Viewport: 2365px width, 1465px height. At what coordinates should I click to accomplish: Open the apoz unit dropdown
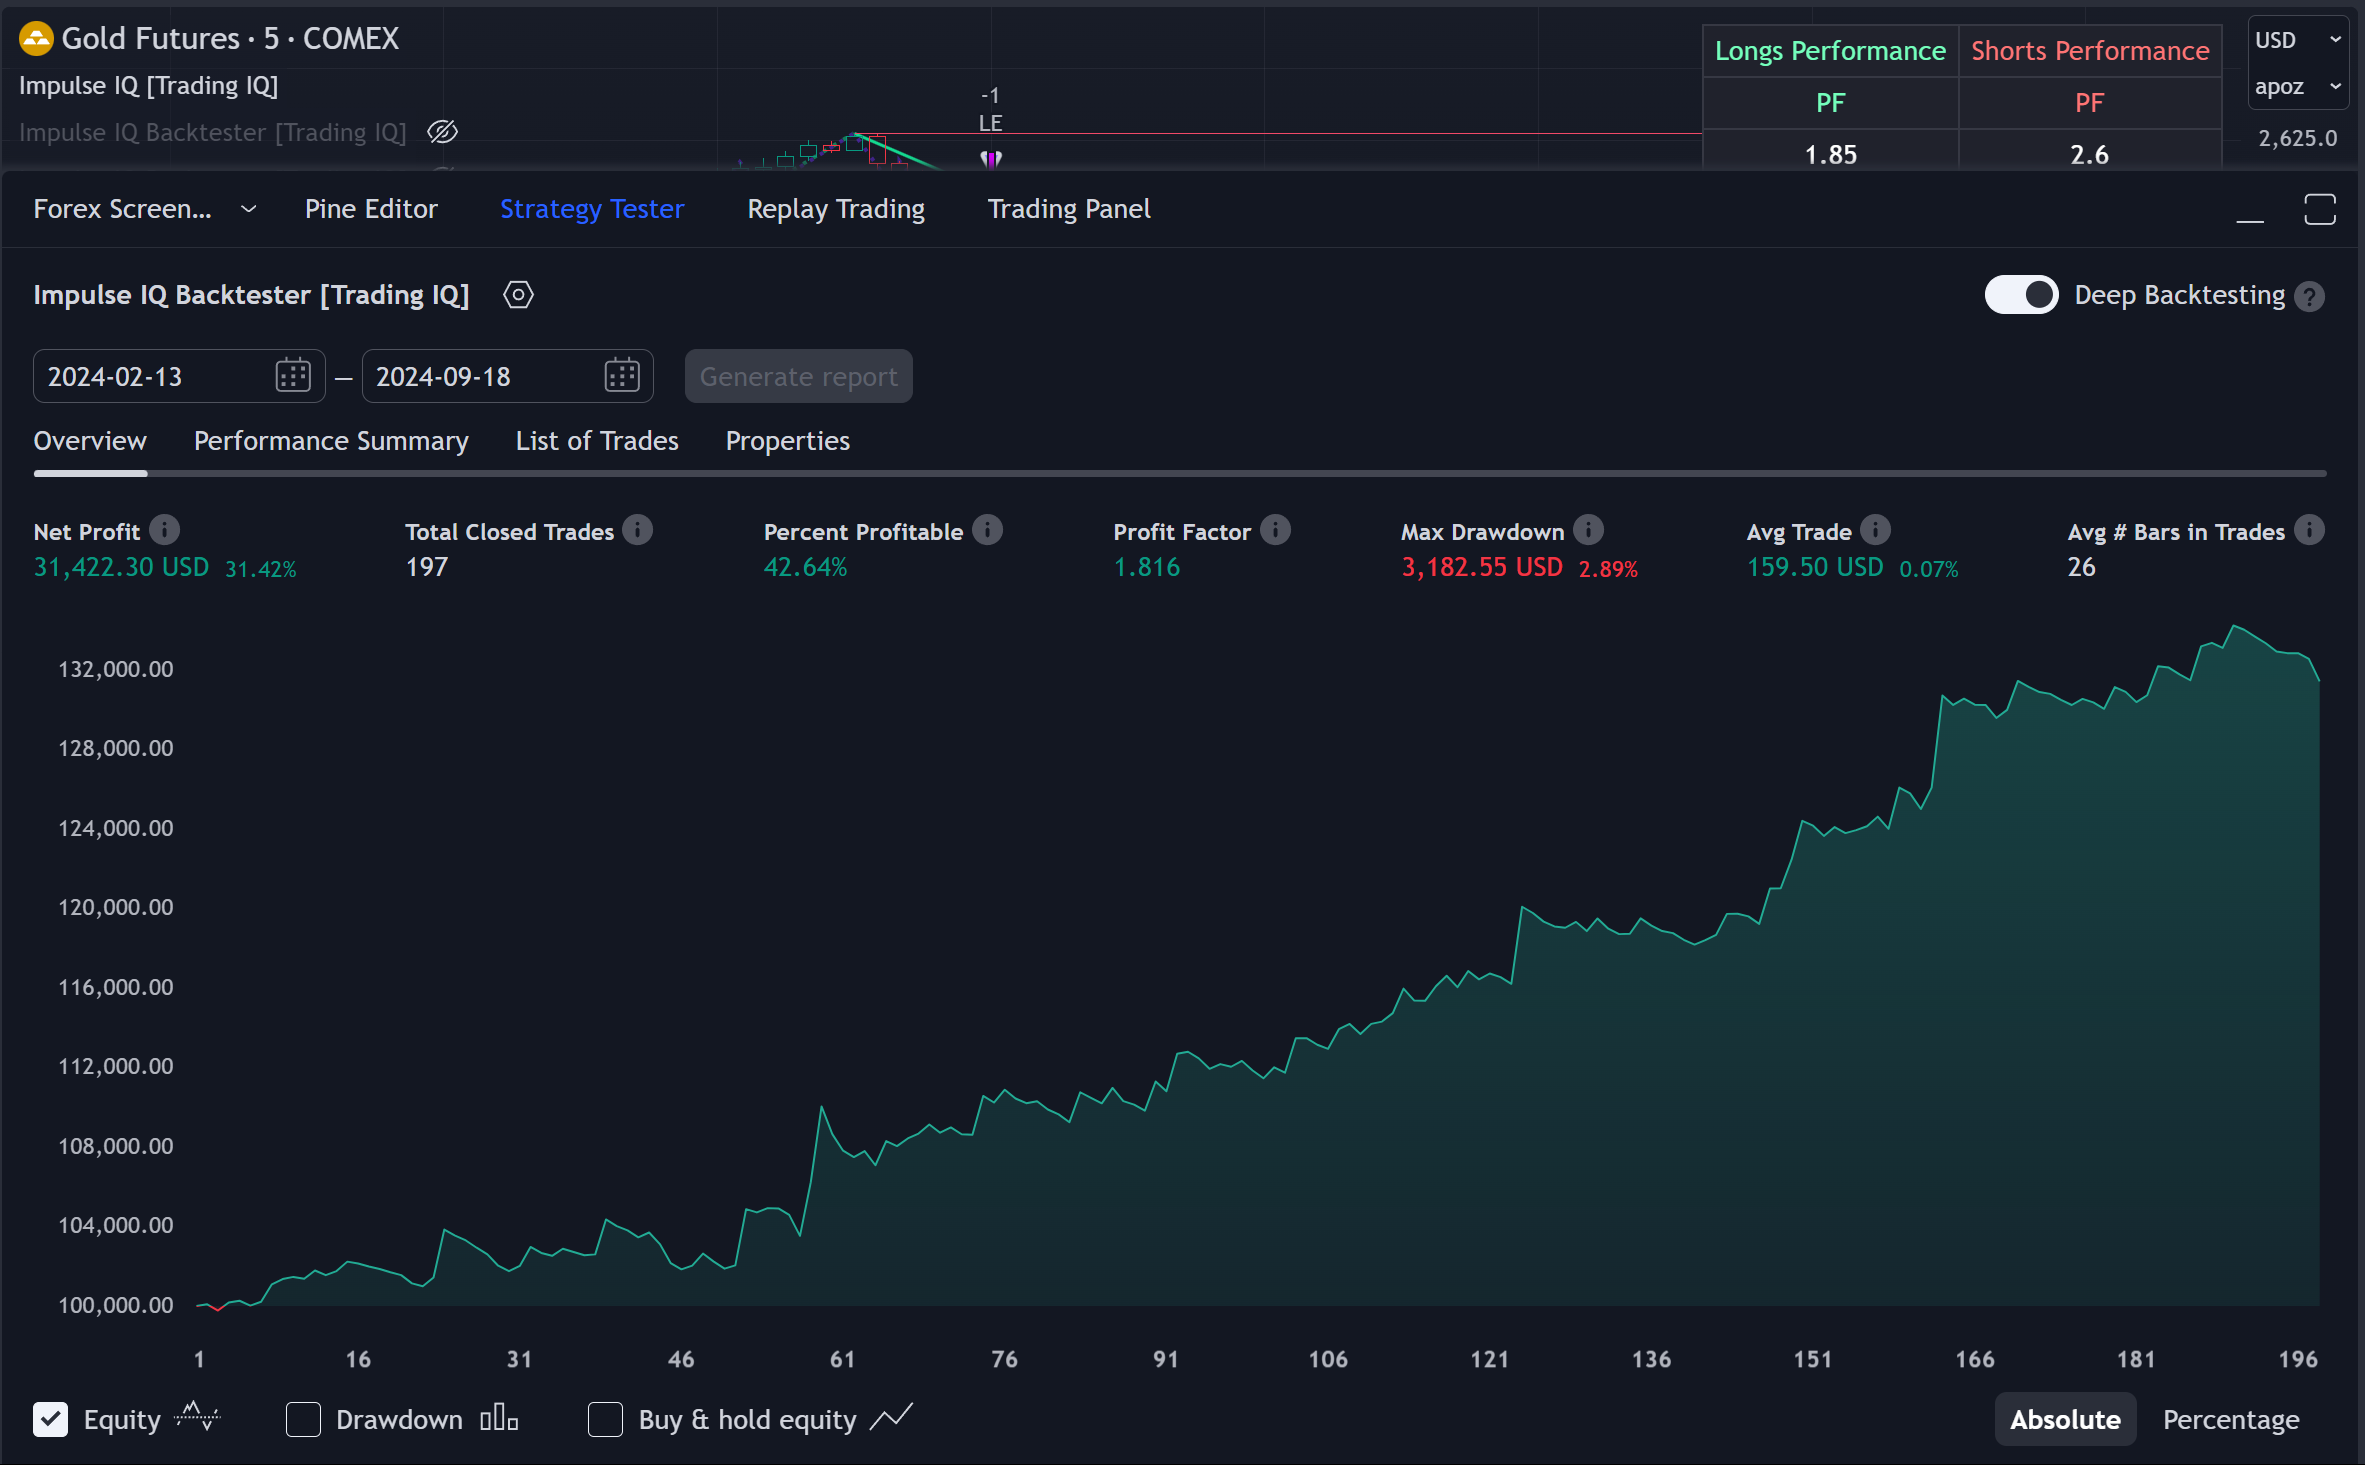[x=2297, y=87]
